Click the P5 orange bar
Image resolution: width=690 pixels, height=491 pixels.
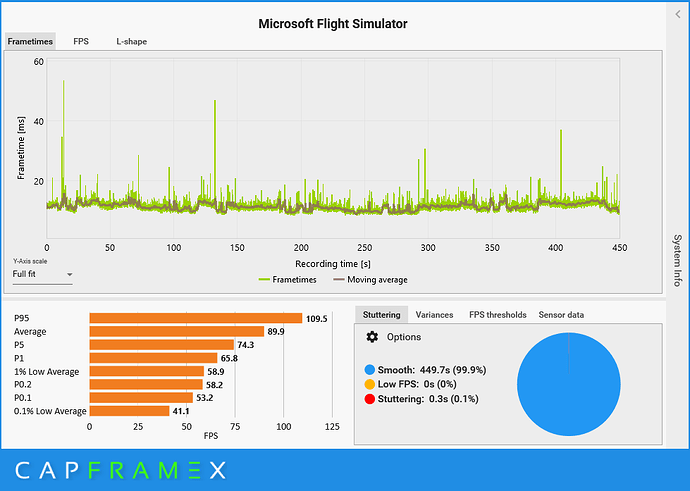click(x=161, y=344)
